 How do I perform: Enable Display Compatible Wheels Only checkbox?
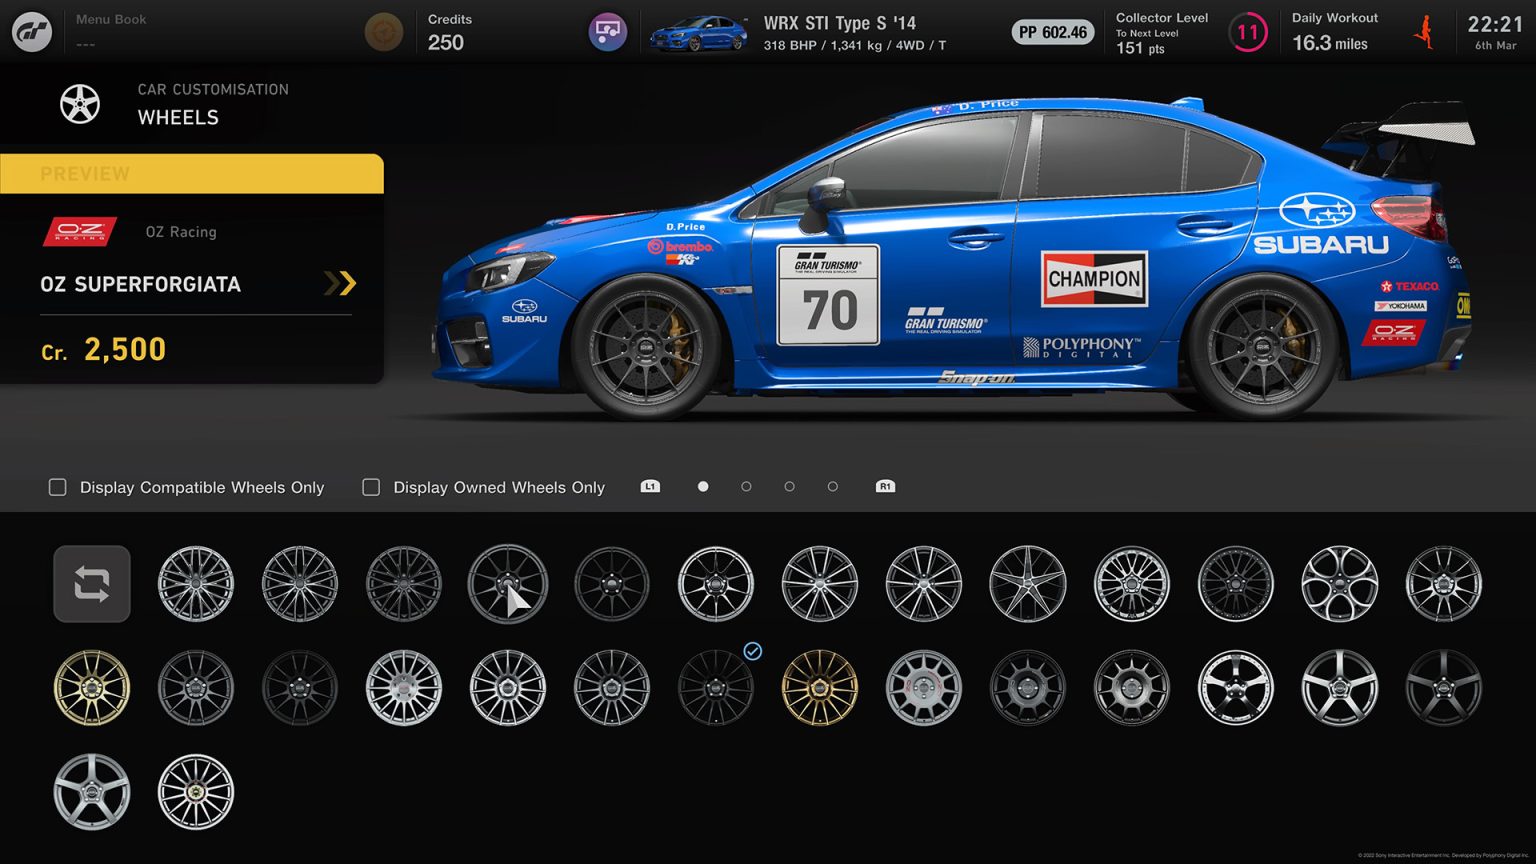[x=58, y=487]
